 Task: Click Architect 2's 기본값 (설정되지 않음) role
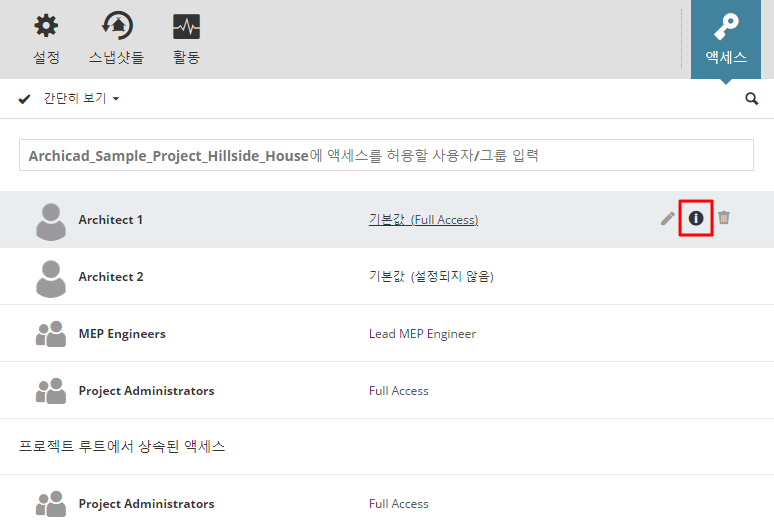[431, 277]
